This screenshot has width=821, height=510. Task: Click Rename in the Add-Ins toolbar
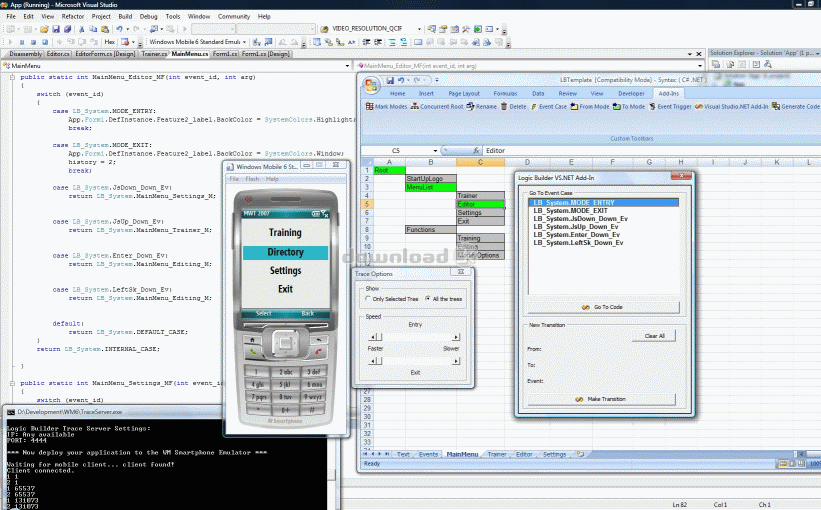click(482, 106)
